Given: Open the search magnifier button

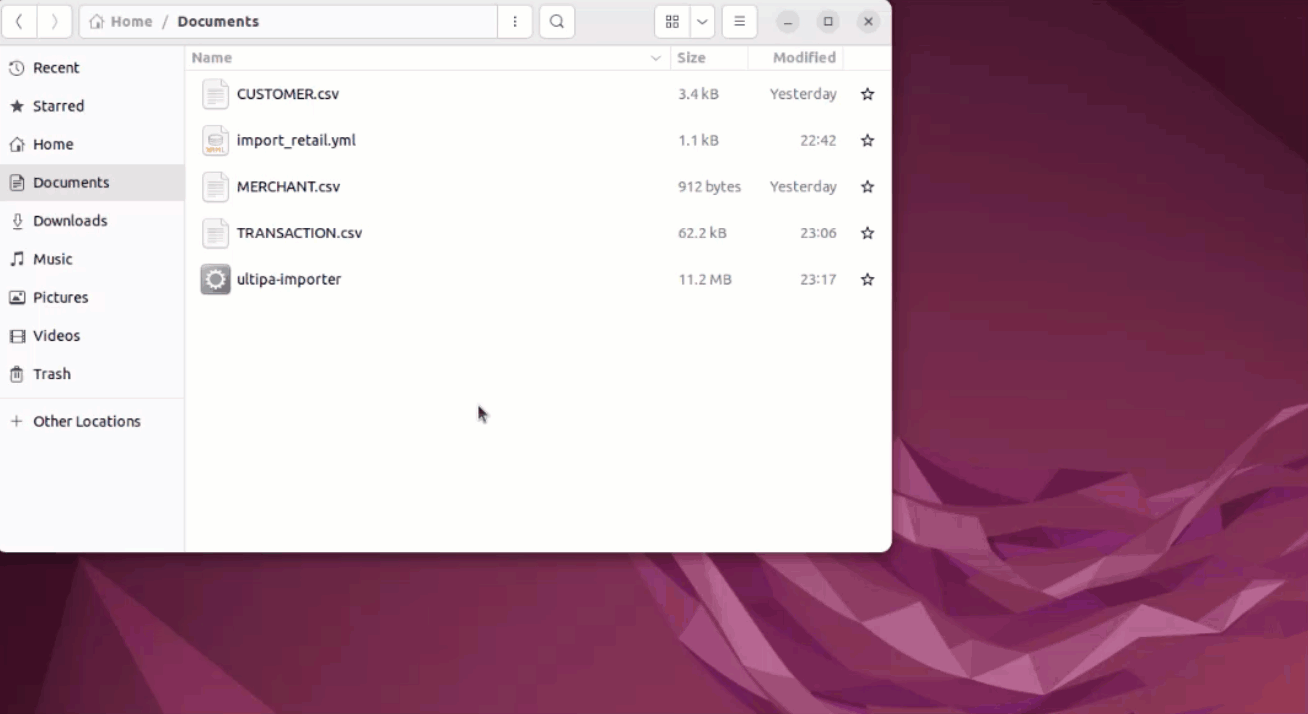Looking at the screenshot, I should [557, 22].
